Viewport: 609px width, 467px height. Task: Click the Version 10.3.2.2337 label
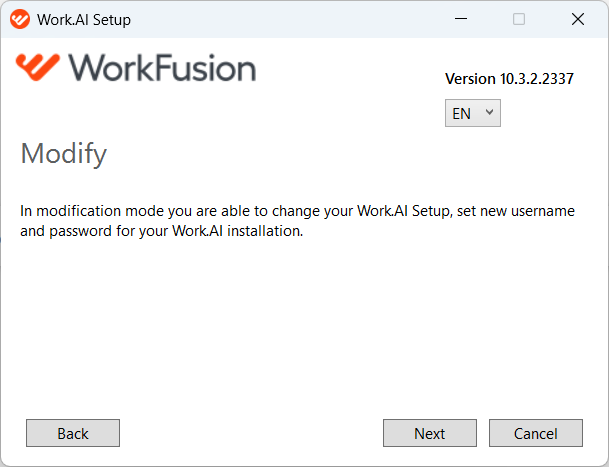[509, 79]
